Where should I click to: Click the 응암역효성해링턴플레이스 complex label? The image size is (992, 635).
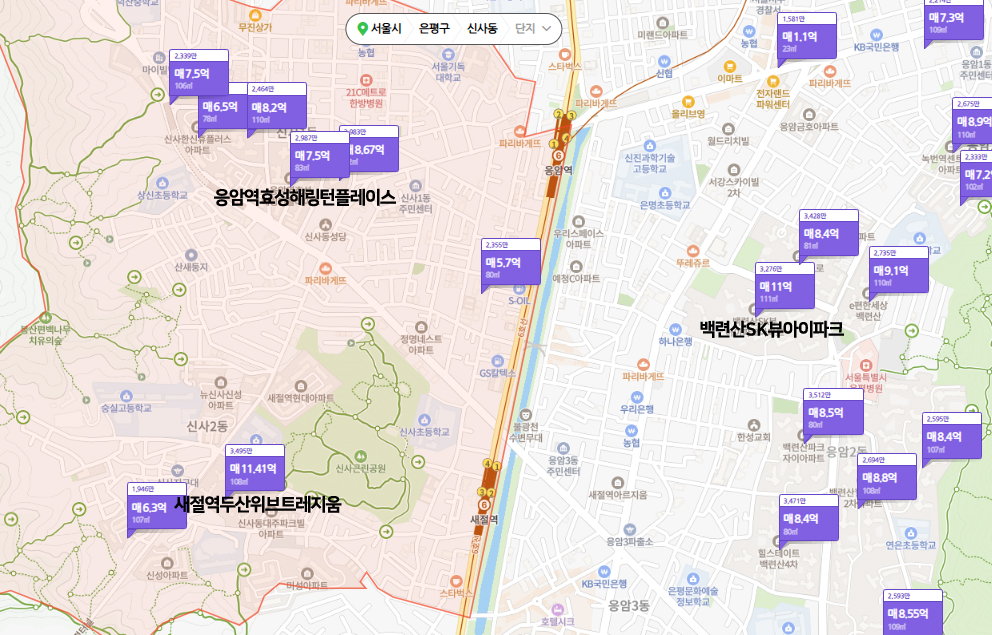[x=304, y=197]
